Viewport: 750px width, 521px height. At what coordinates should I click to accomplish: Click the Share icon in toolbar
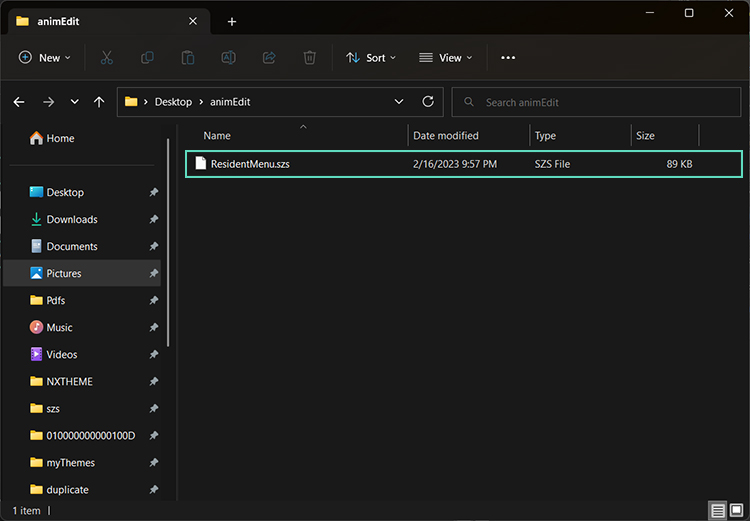coord(269,58)
